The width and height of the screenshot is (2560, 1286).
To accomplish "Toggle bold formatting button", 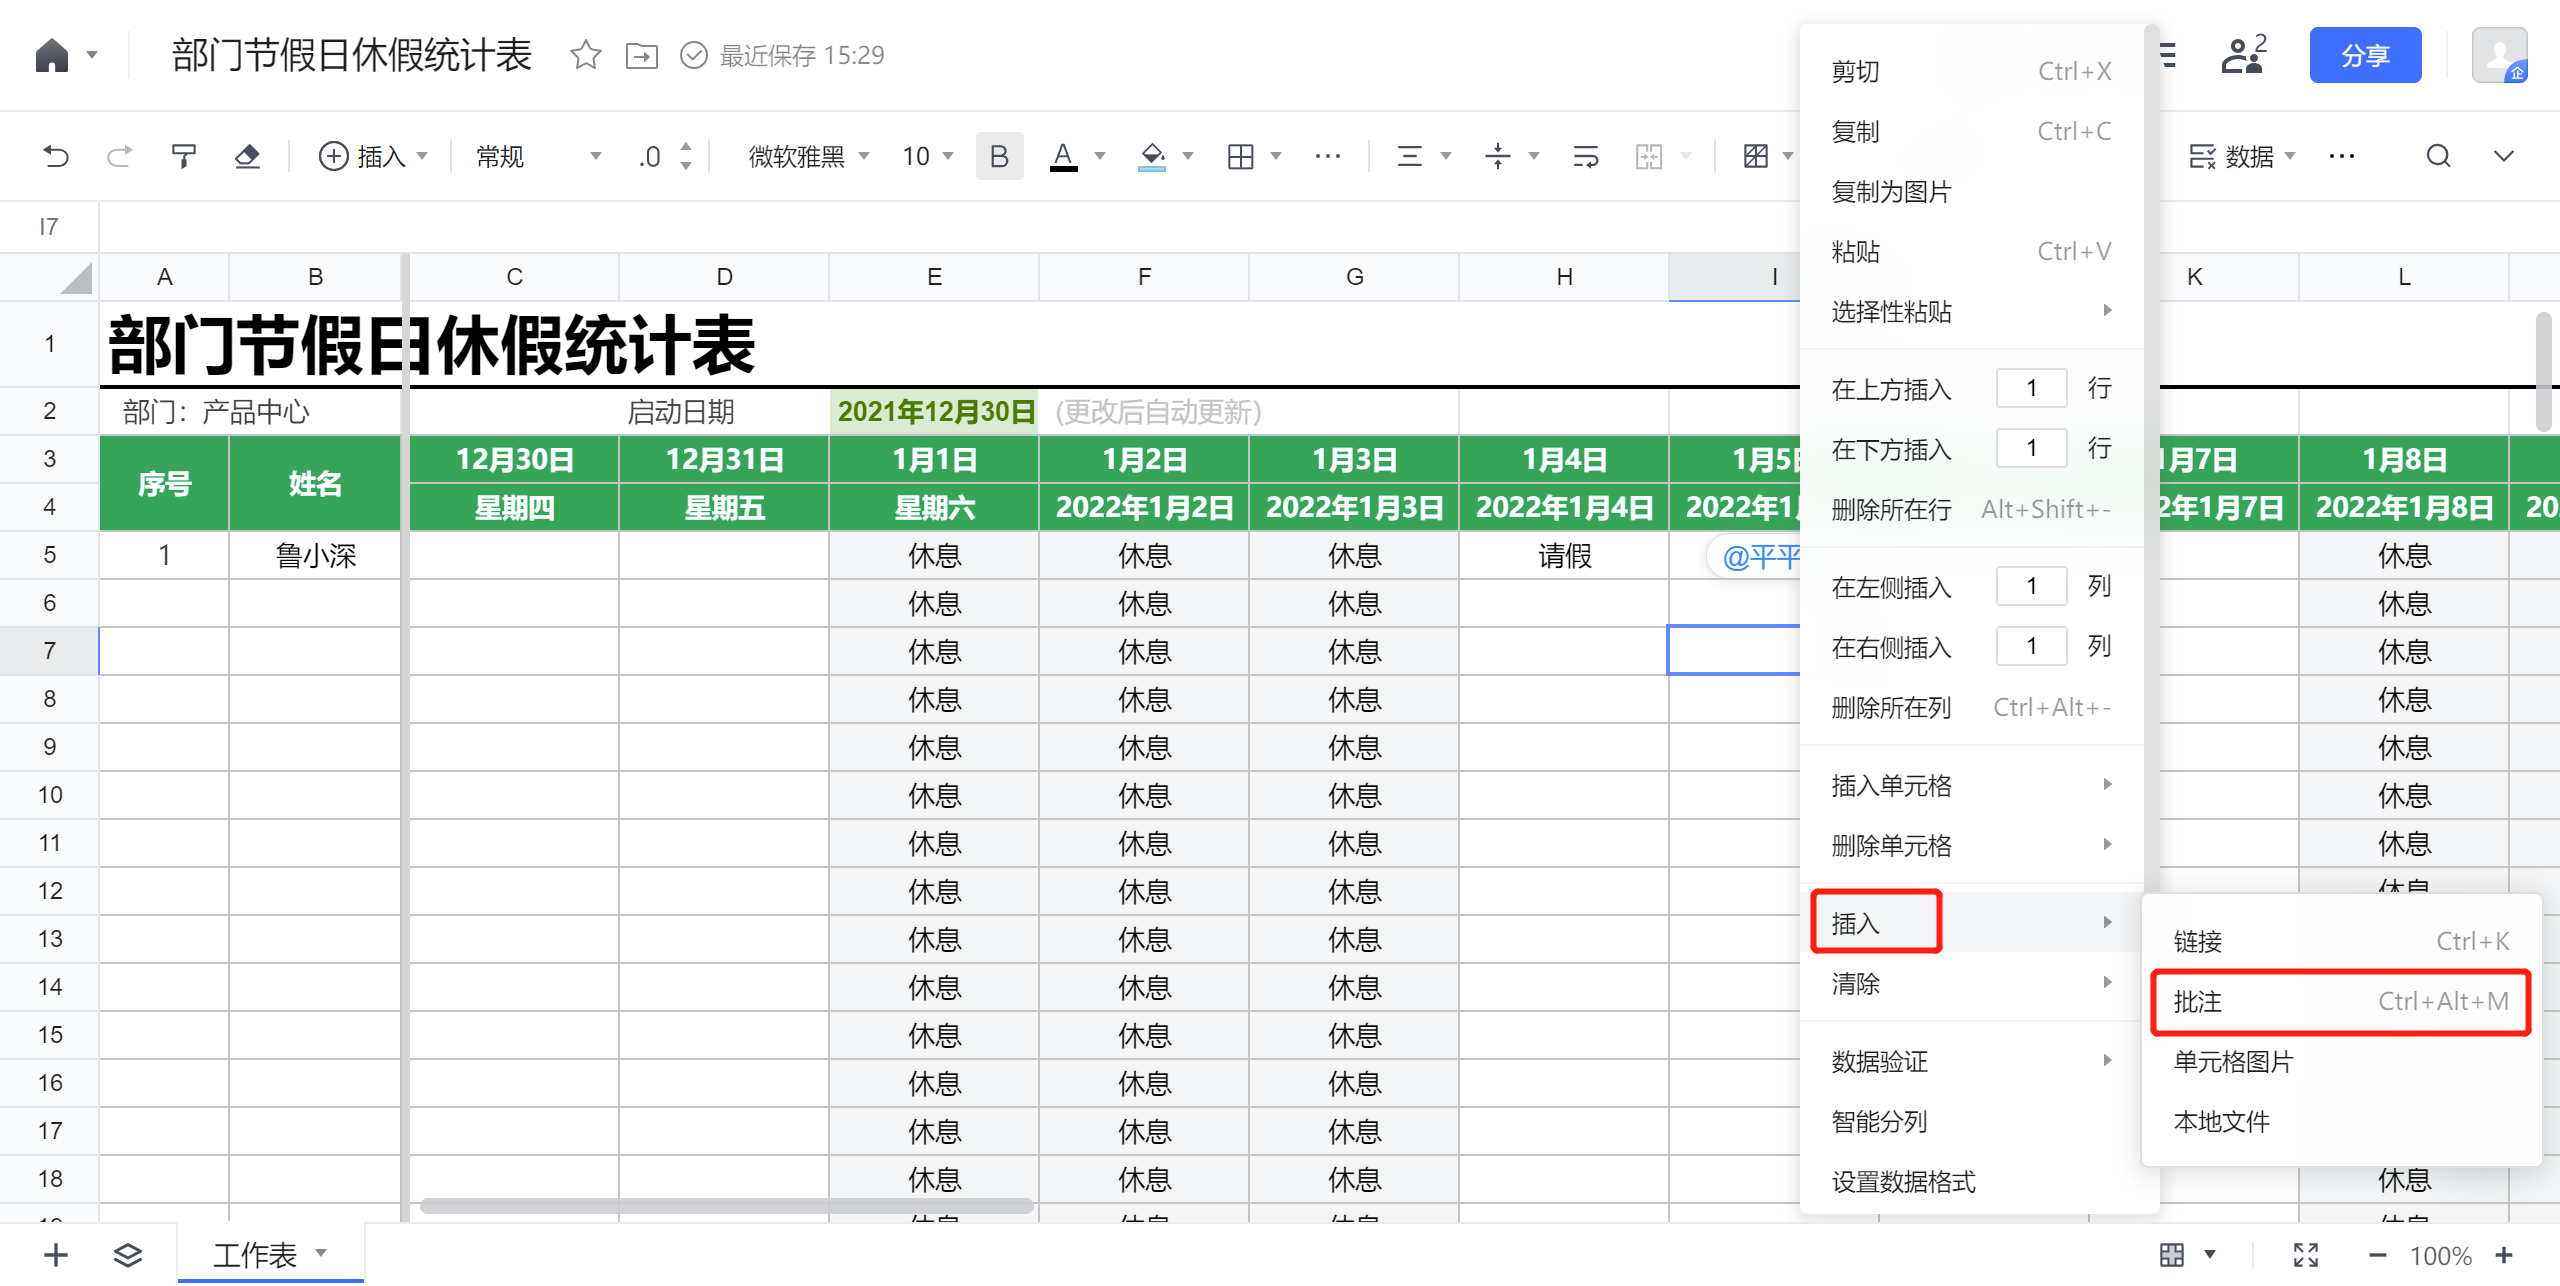I will [998, 156].
